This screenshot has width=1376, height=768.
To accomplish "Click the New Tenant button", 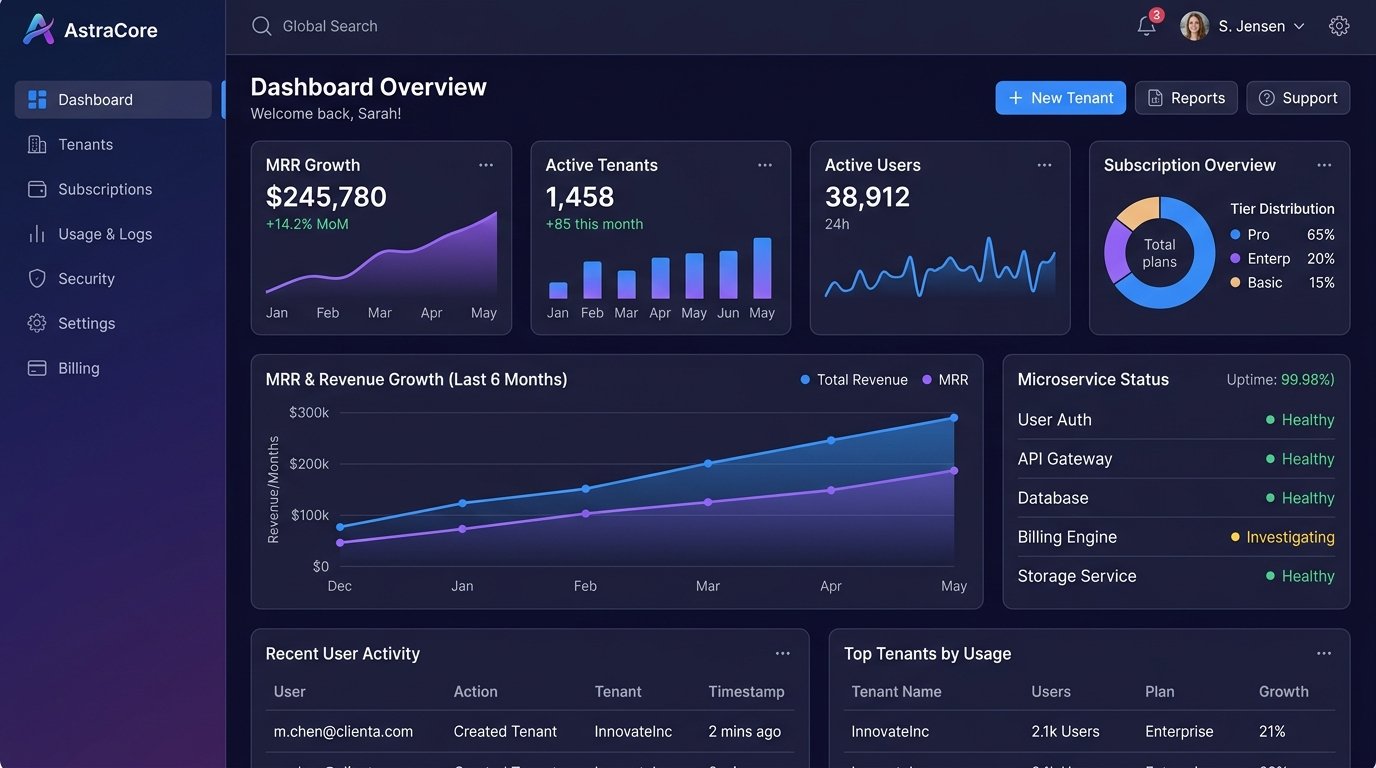I will [1061, 98].
